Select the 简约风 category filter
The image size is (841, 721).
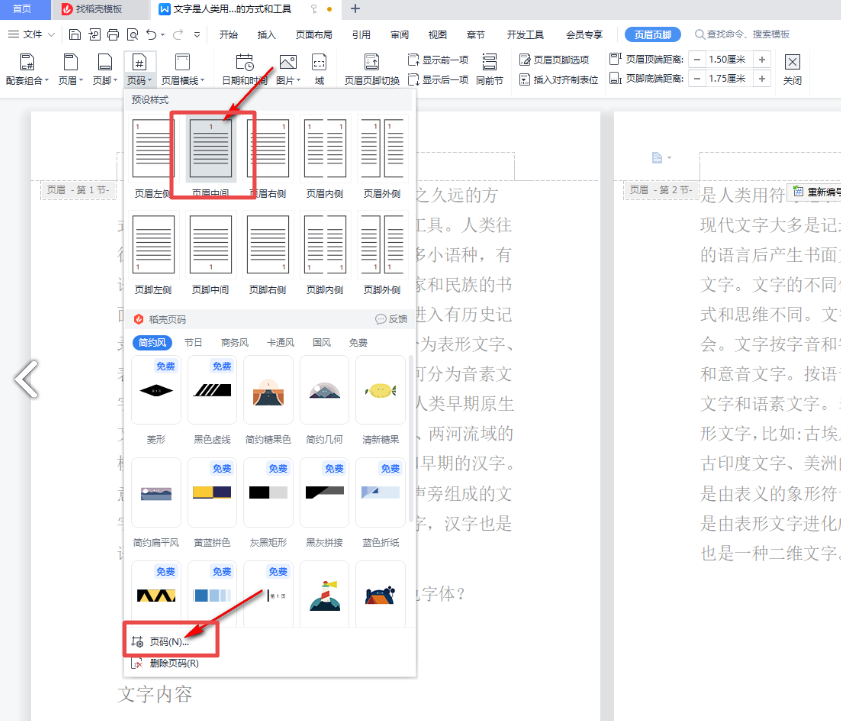pyautogui.click(x=152, y=342)
